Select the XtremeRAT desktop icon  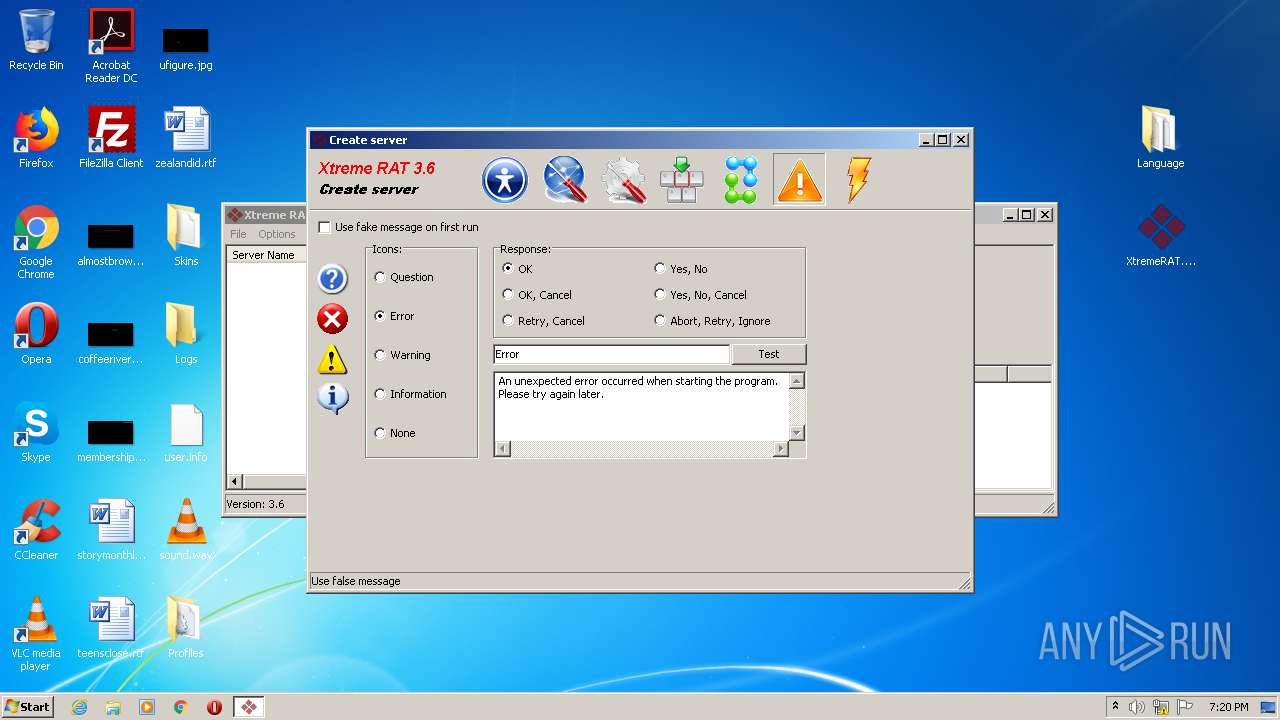1161,236
